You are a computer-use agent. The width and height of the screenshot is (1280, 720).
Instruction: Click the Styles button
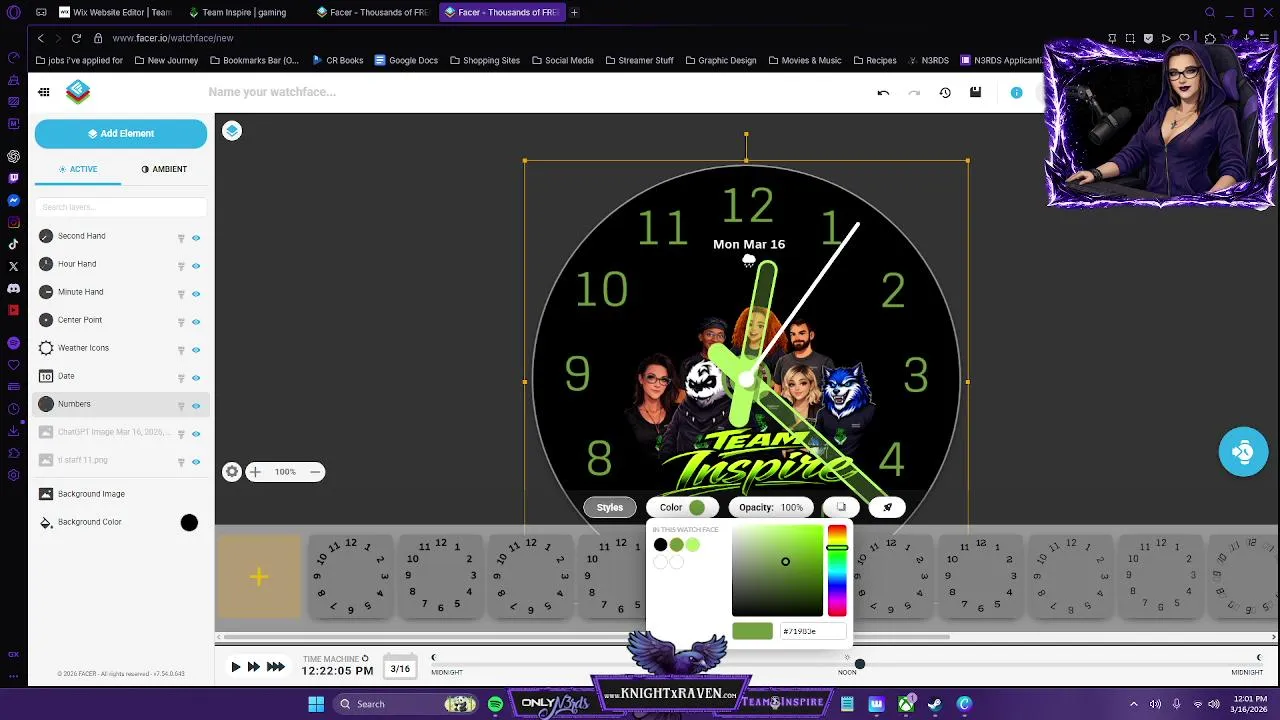click(610, 507)
